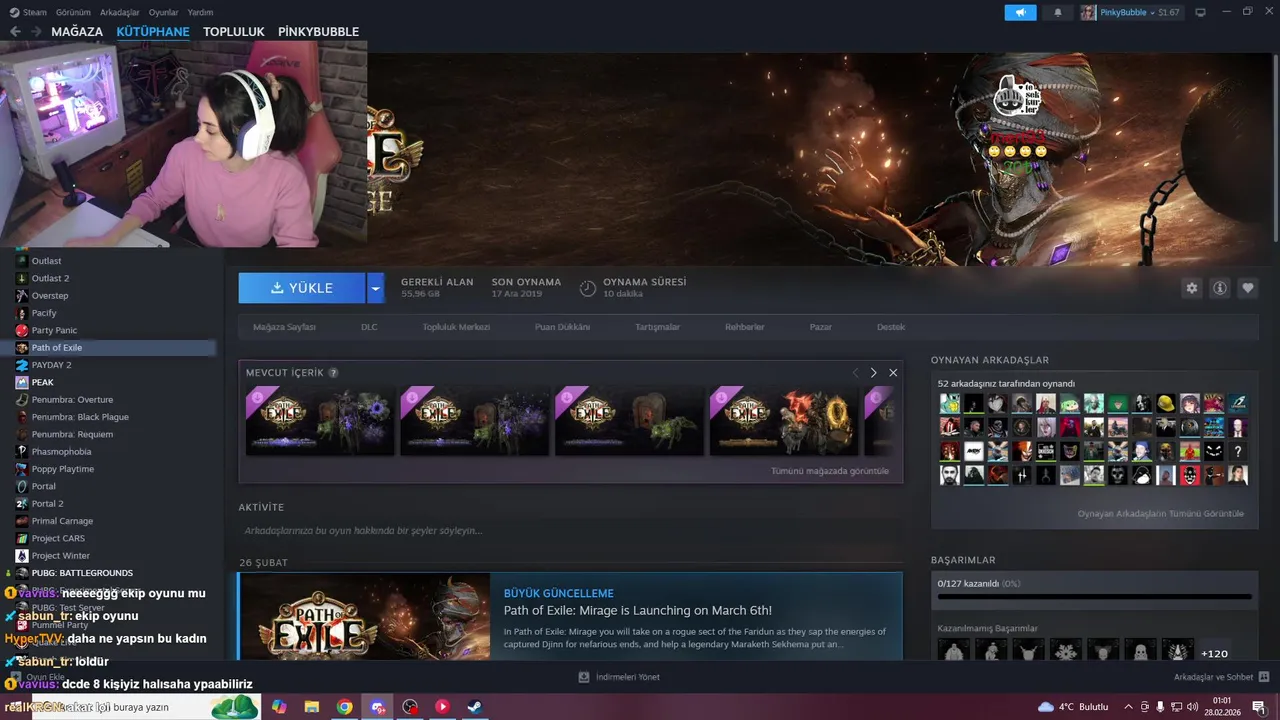Open the Rehberler link
Image resolution: width=1280 pixels, height=720 pixels.
point(745,327)
